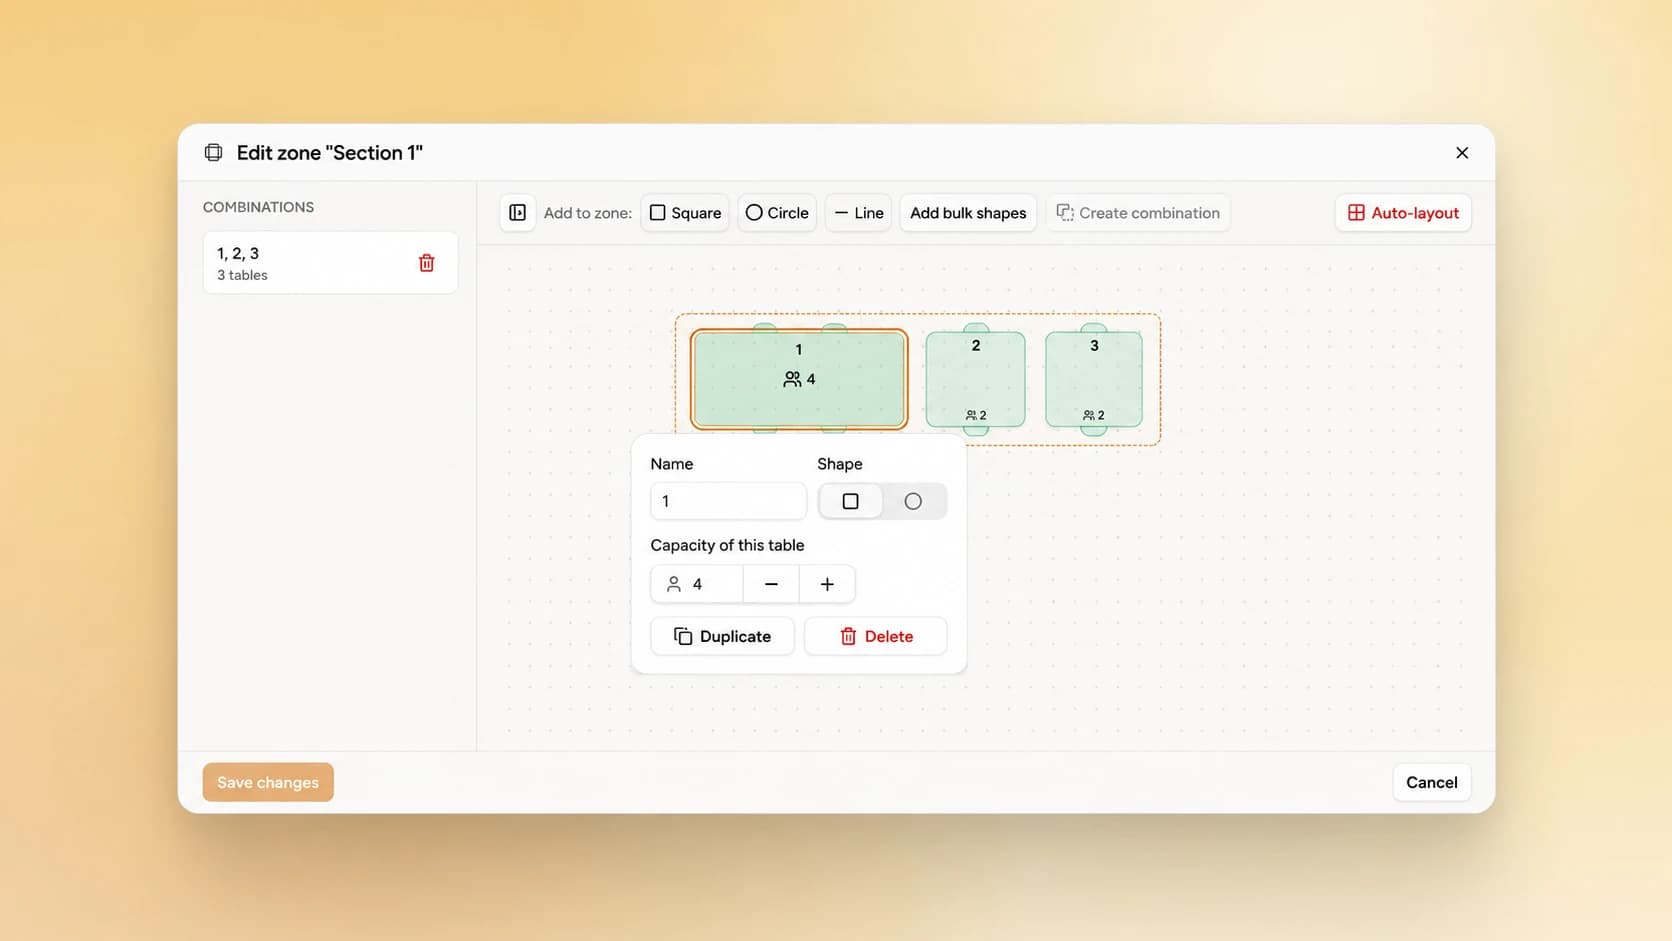Close the Edit zone dialog
The height and width of the screenshot is (941, 1672).
tap(1462, 153)
